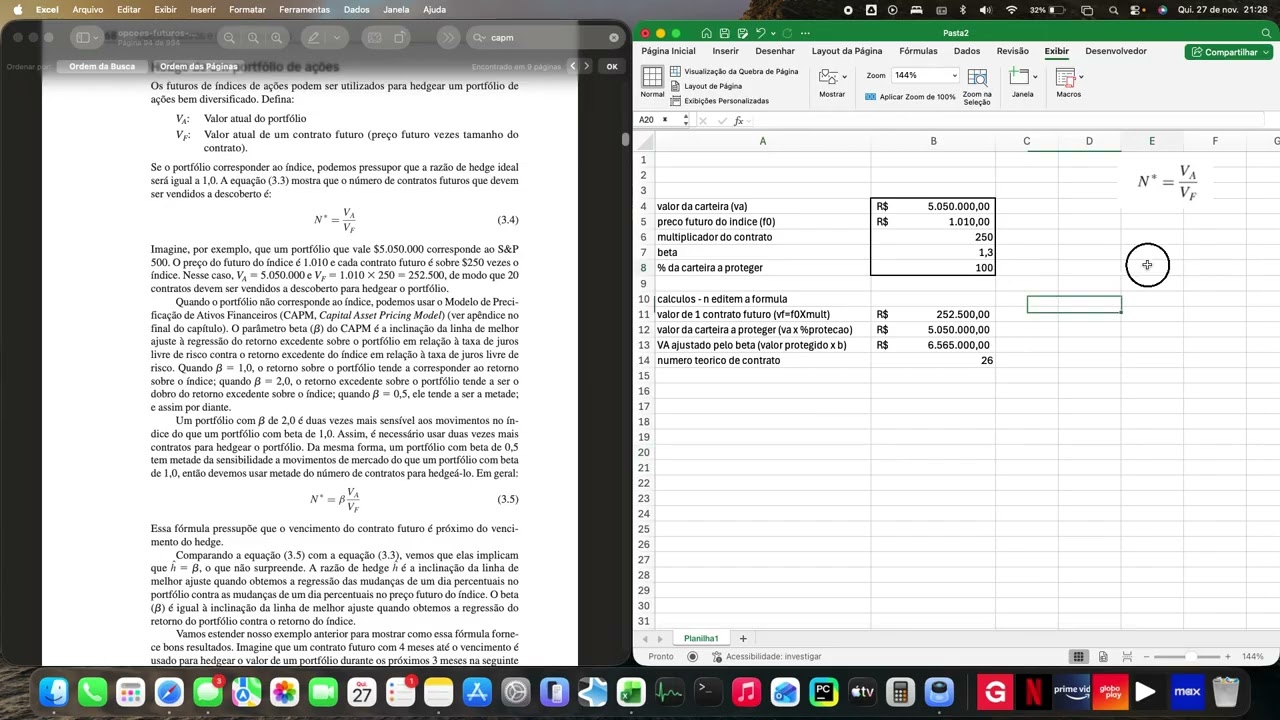Image resolution: width=1280 pixels, height=720 pixels.
Task: Click the zoom out minus button in status bar
Action: 1146,657
